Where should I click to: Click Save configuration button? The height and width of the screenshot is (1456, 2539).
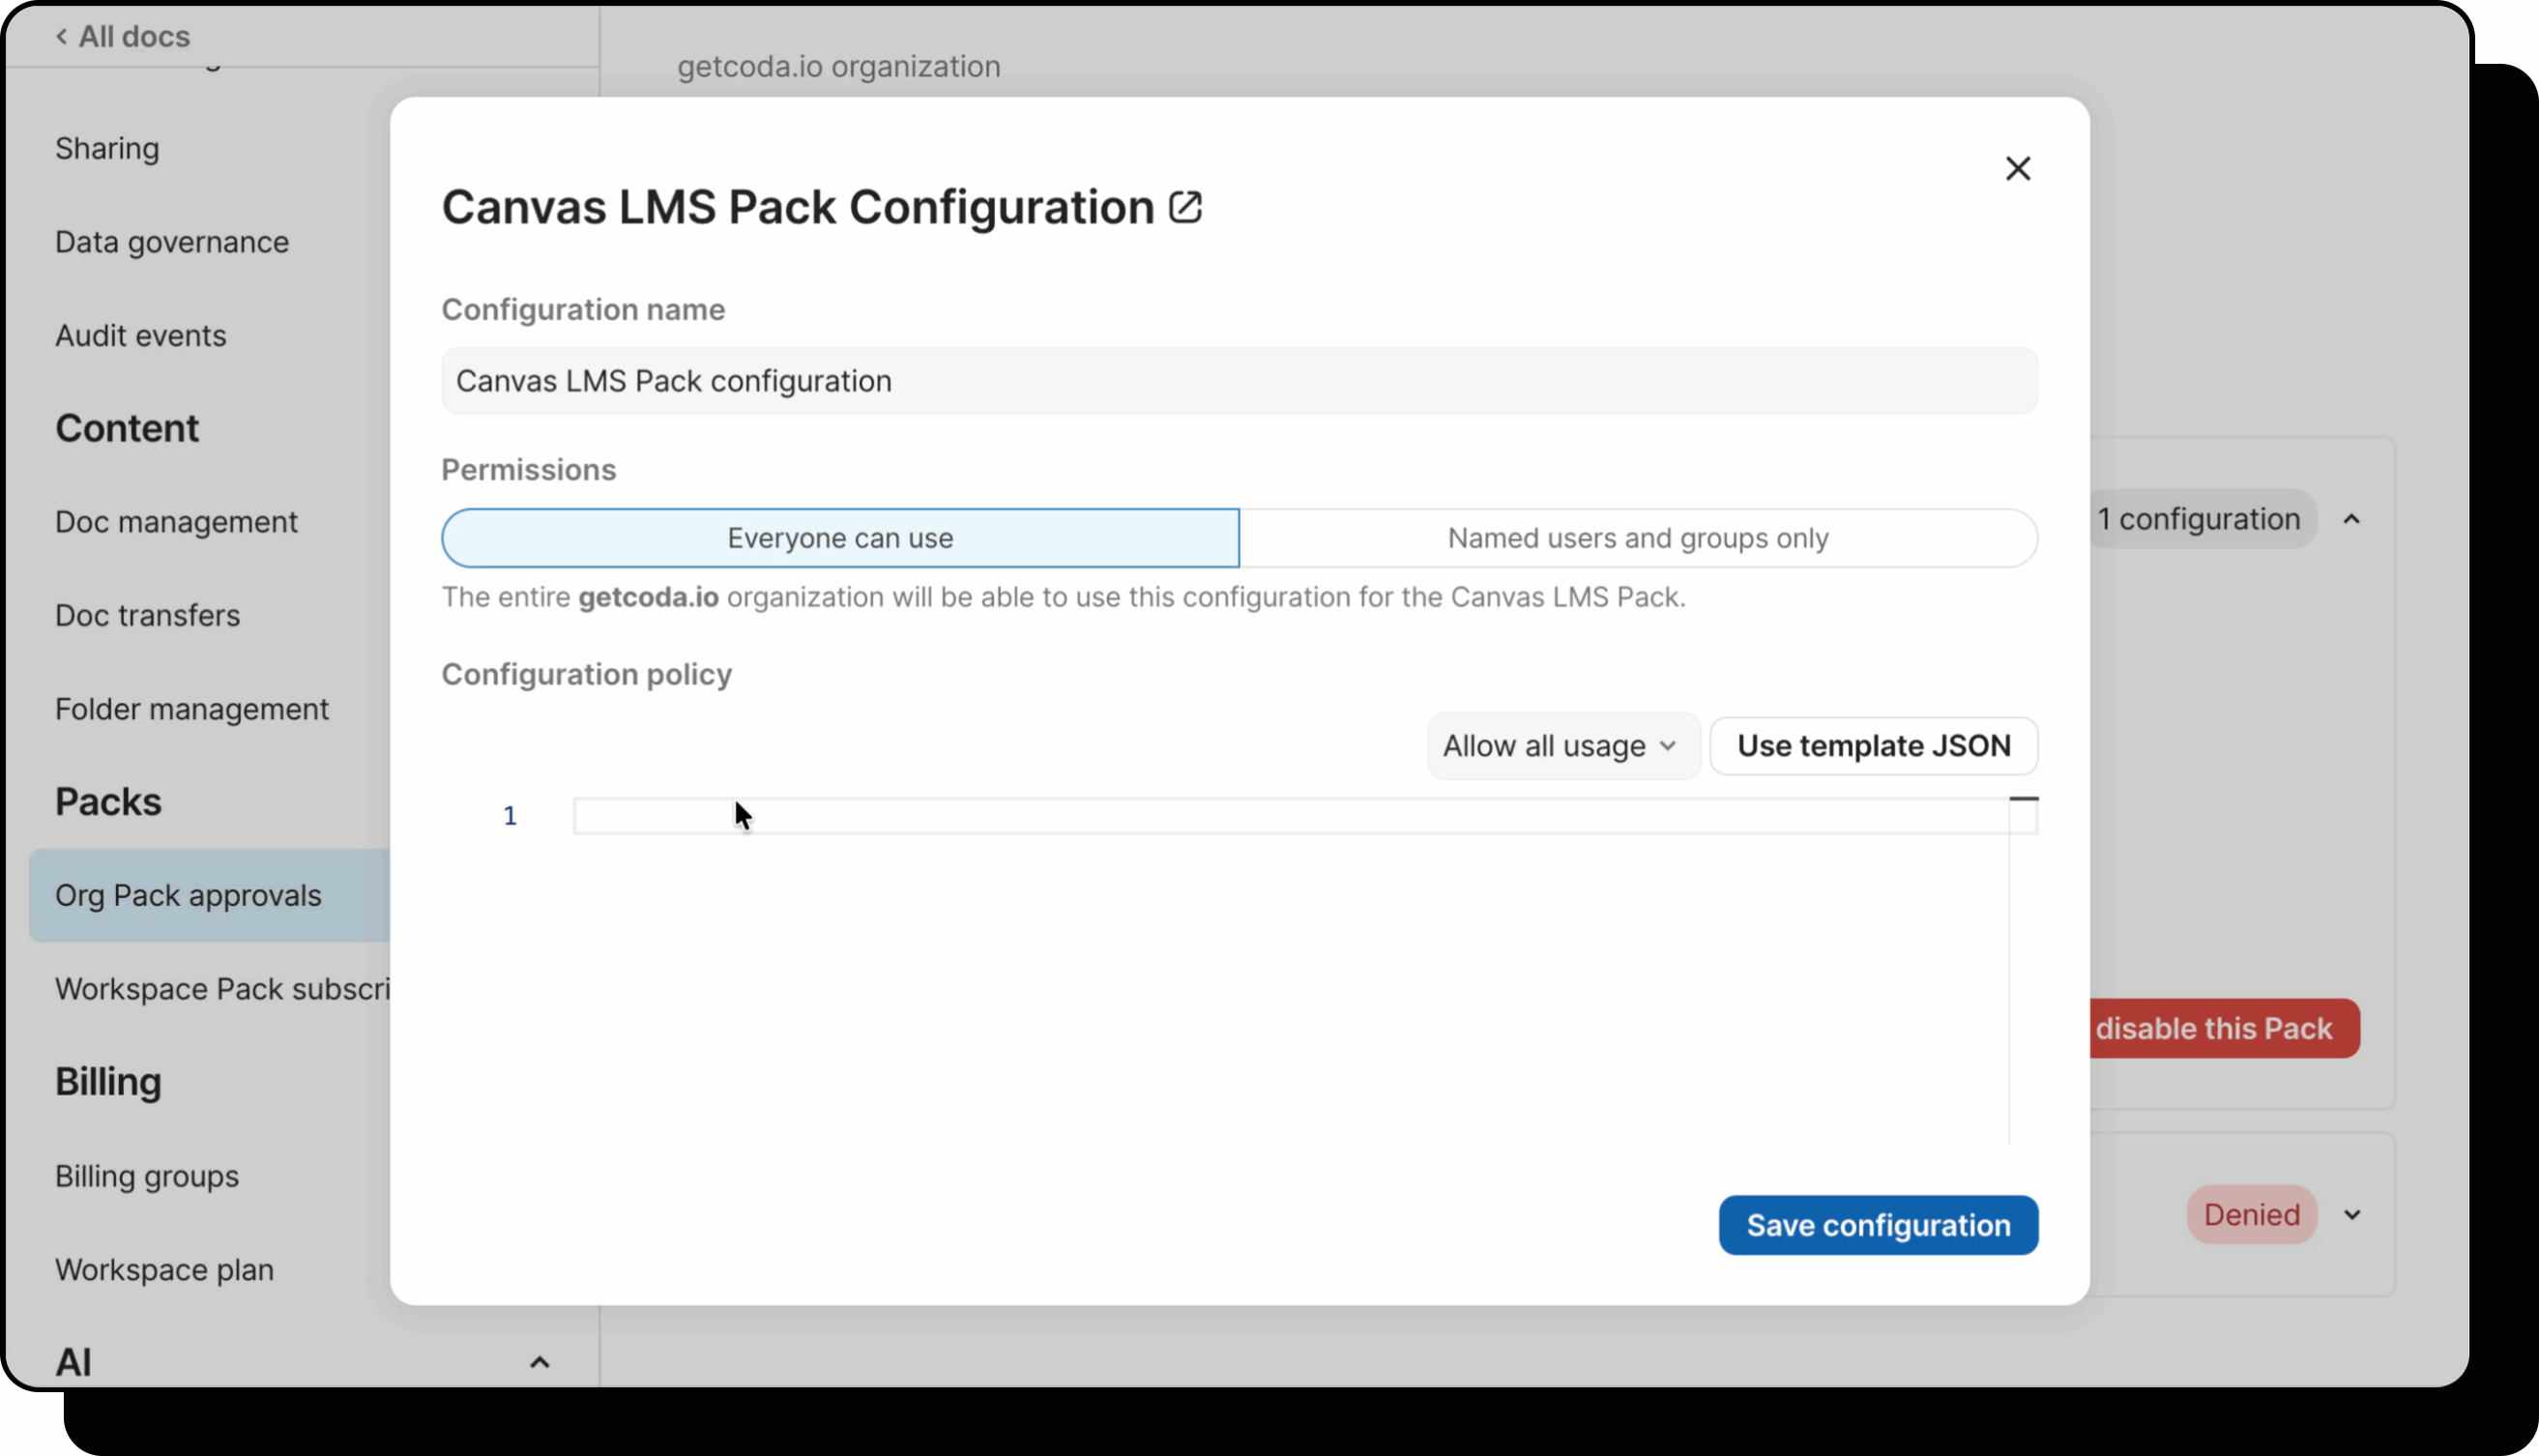tap(1878, 1225)
